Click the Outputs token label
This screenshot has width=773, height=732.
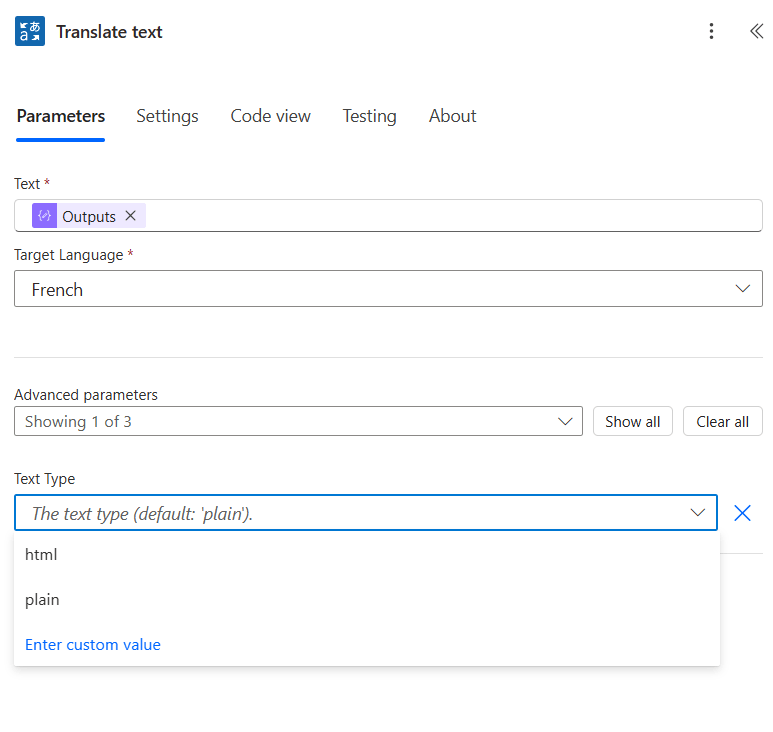89,216
